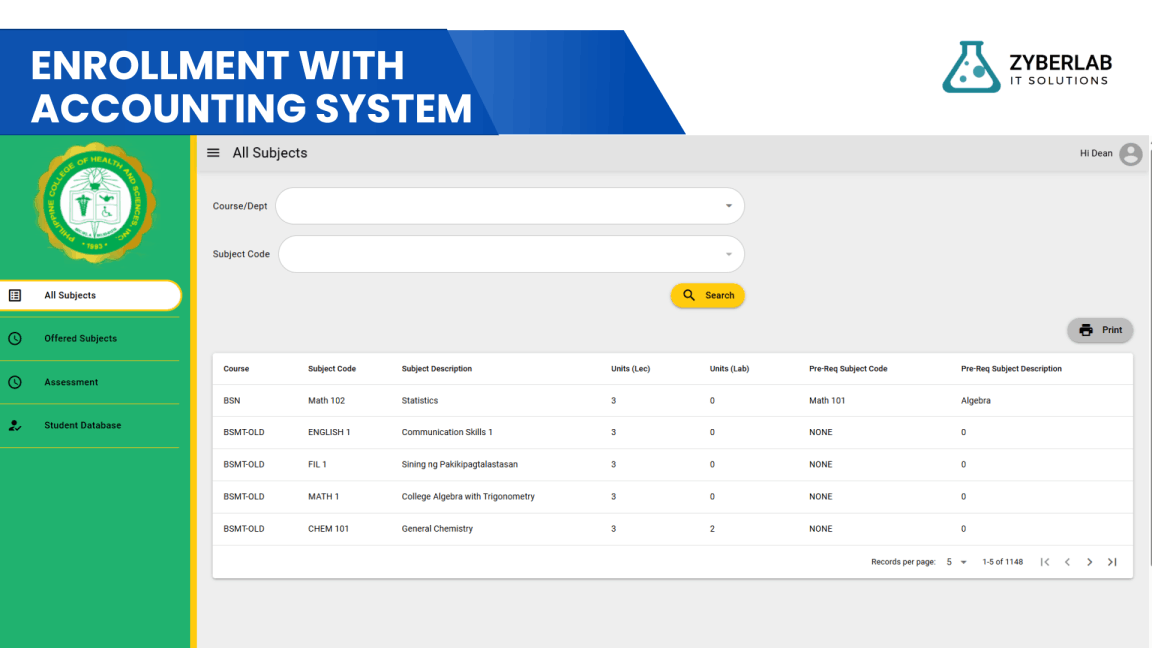Go to the next page of records
The image size is (1152, 648).
[1090, 562]
